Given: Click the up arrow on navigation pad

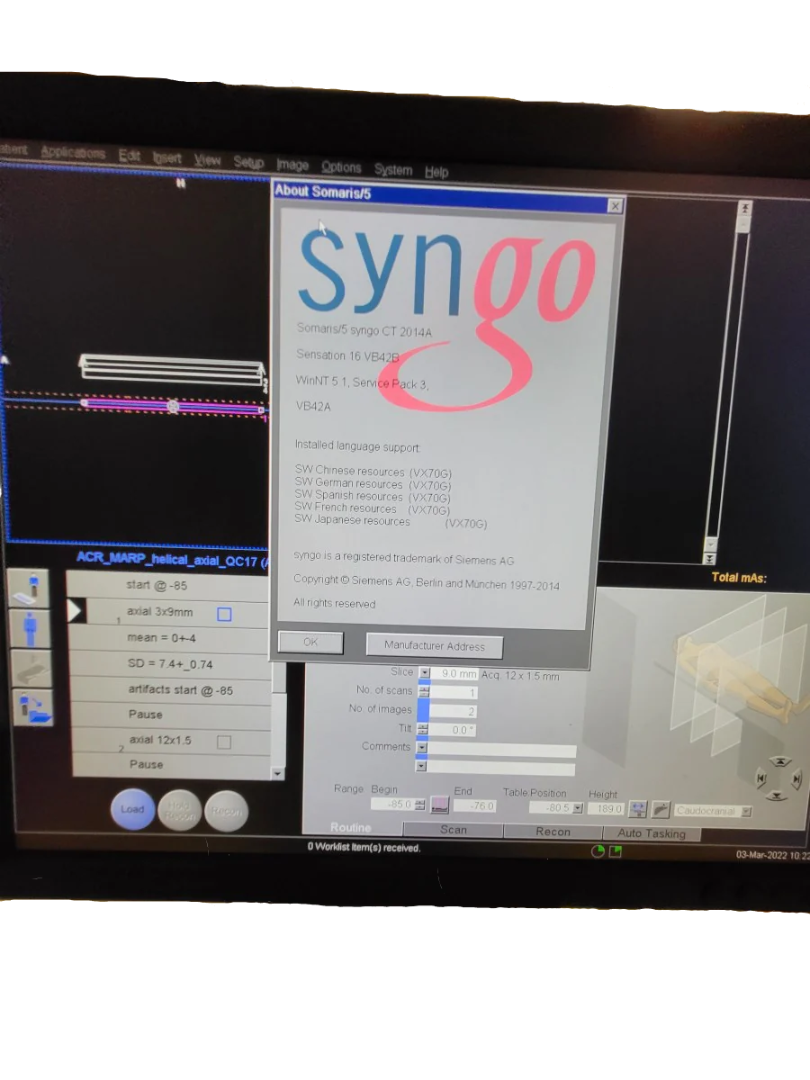Looking at the screenshot, I should point(779,762).
